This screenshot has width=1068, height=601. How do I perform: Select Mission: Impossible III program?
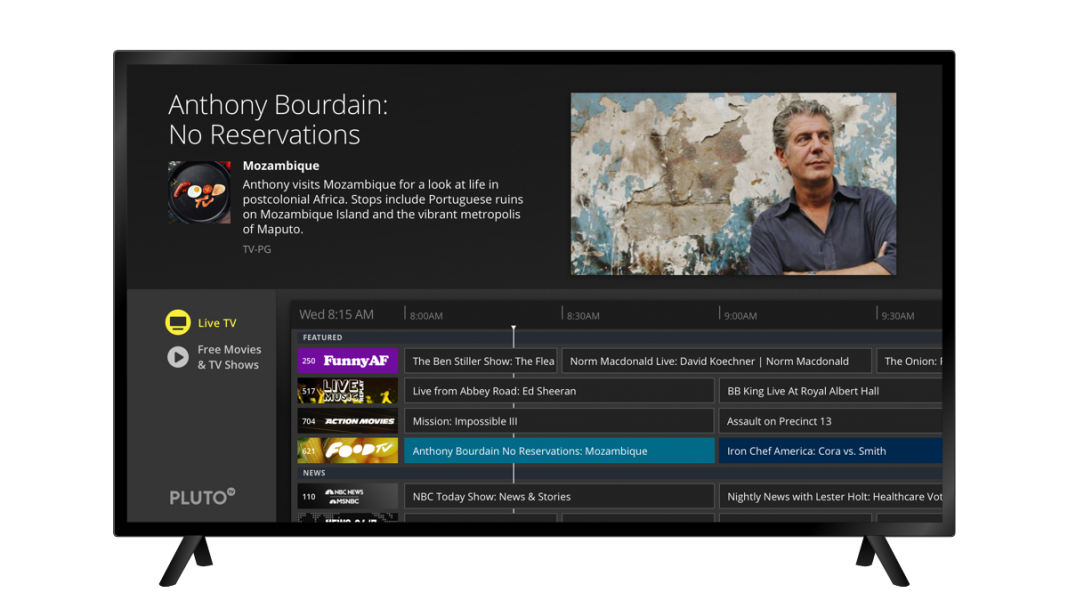click(559, 421)
